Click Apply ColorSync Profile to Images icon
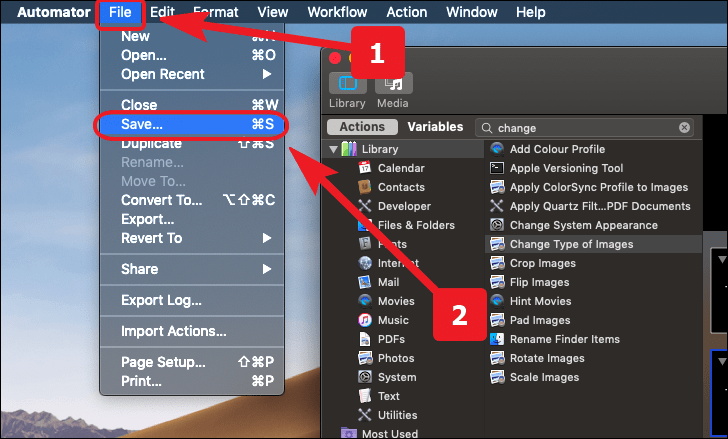Screen dimensions: 728x439 coord(497,187)
